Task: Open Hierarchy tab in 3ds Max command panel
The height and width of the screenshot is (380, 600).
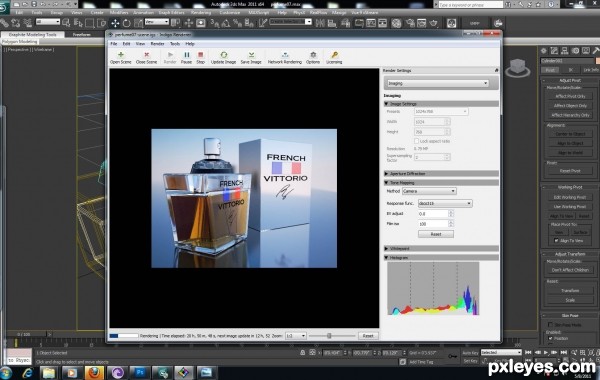Action: click(x=564, y=51)
